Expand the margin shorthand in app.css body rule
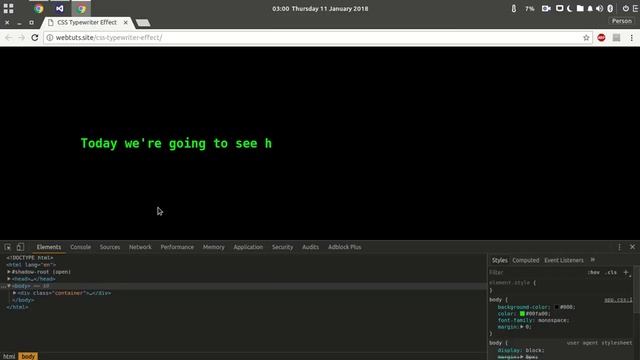The image size is (640, 360). 522,327
